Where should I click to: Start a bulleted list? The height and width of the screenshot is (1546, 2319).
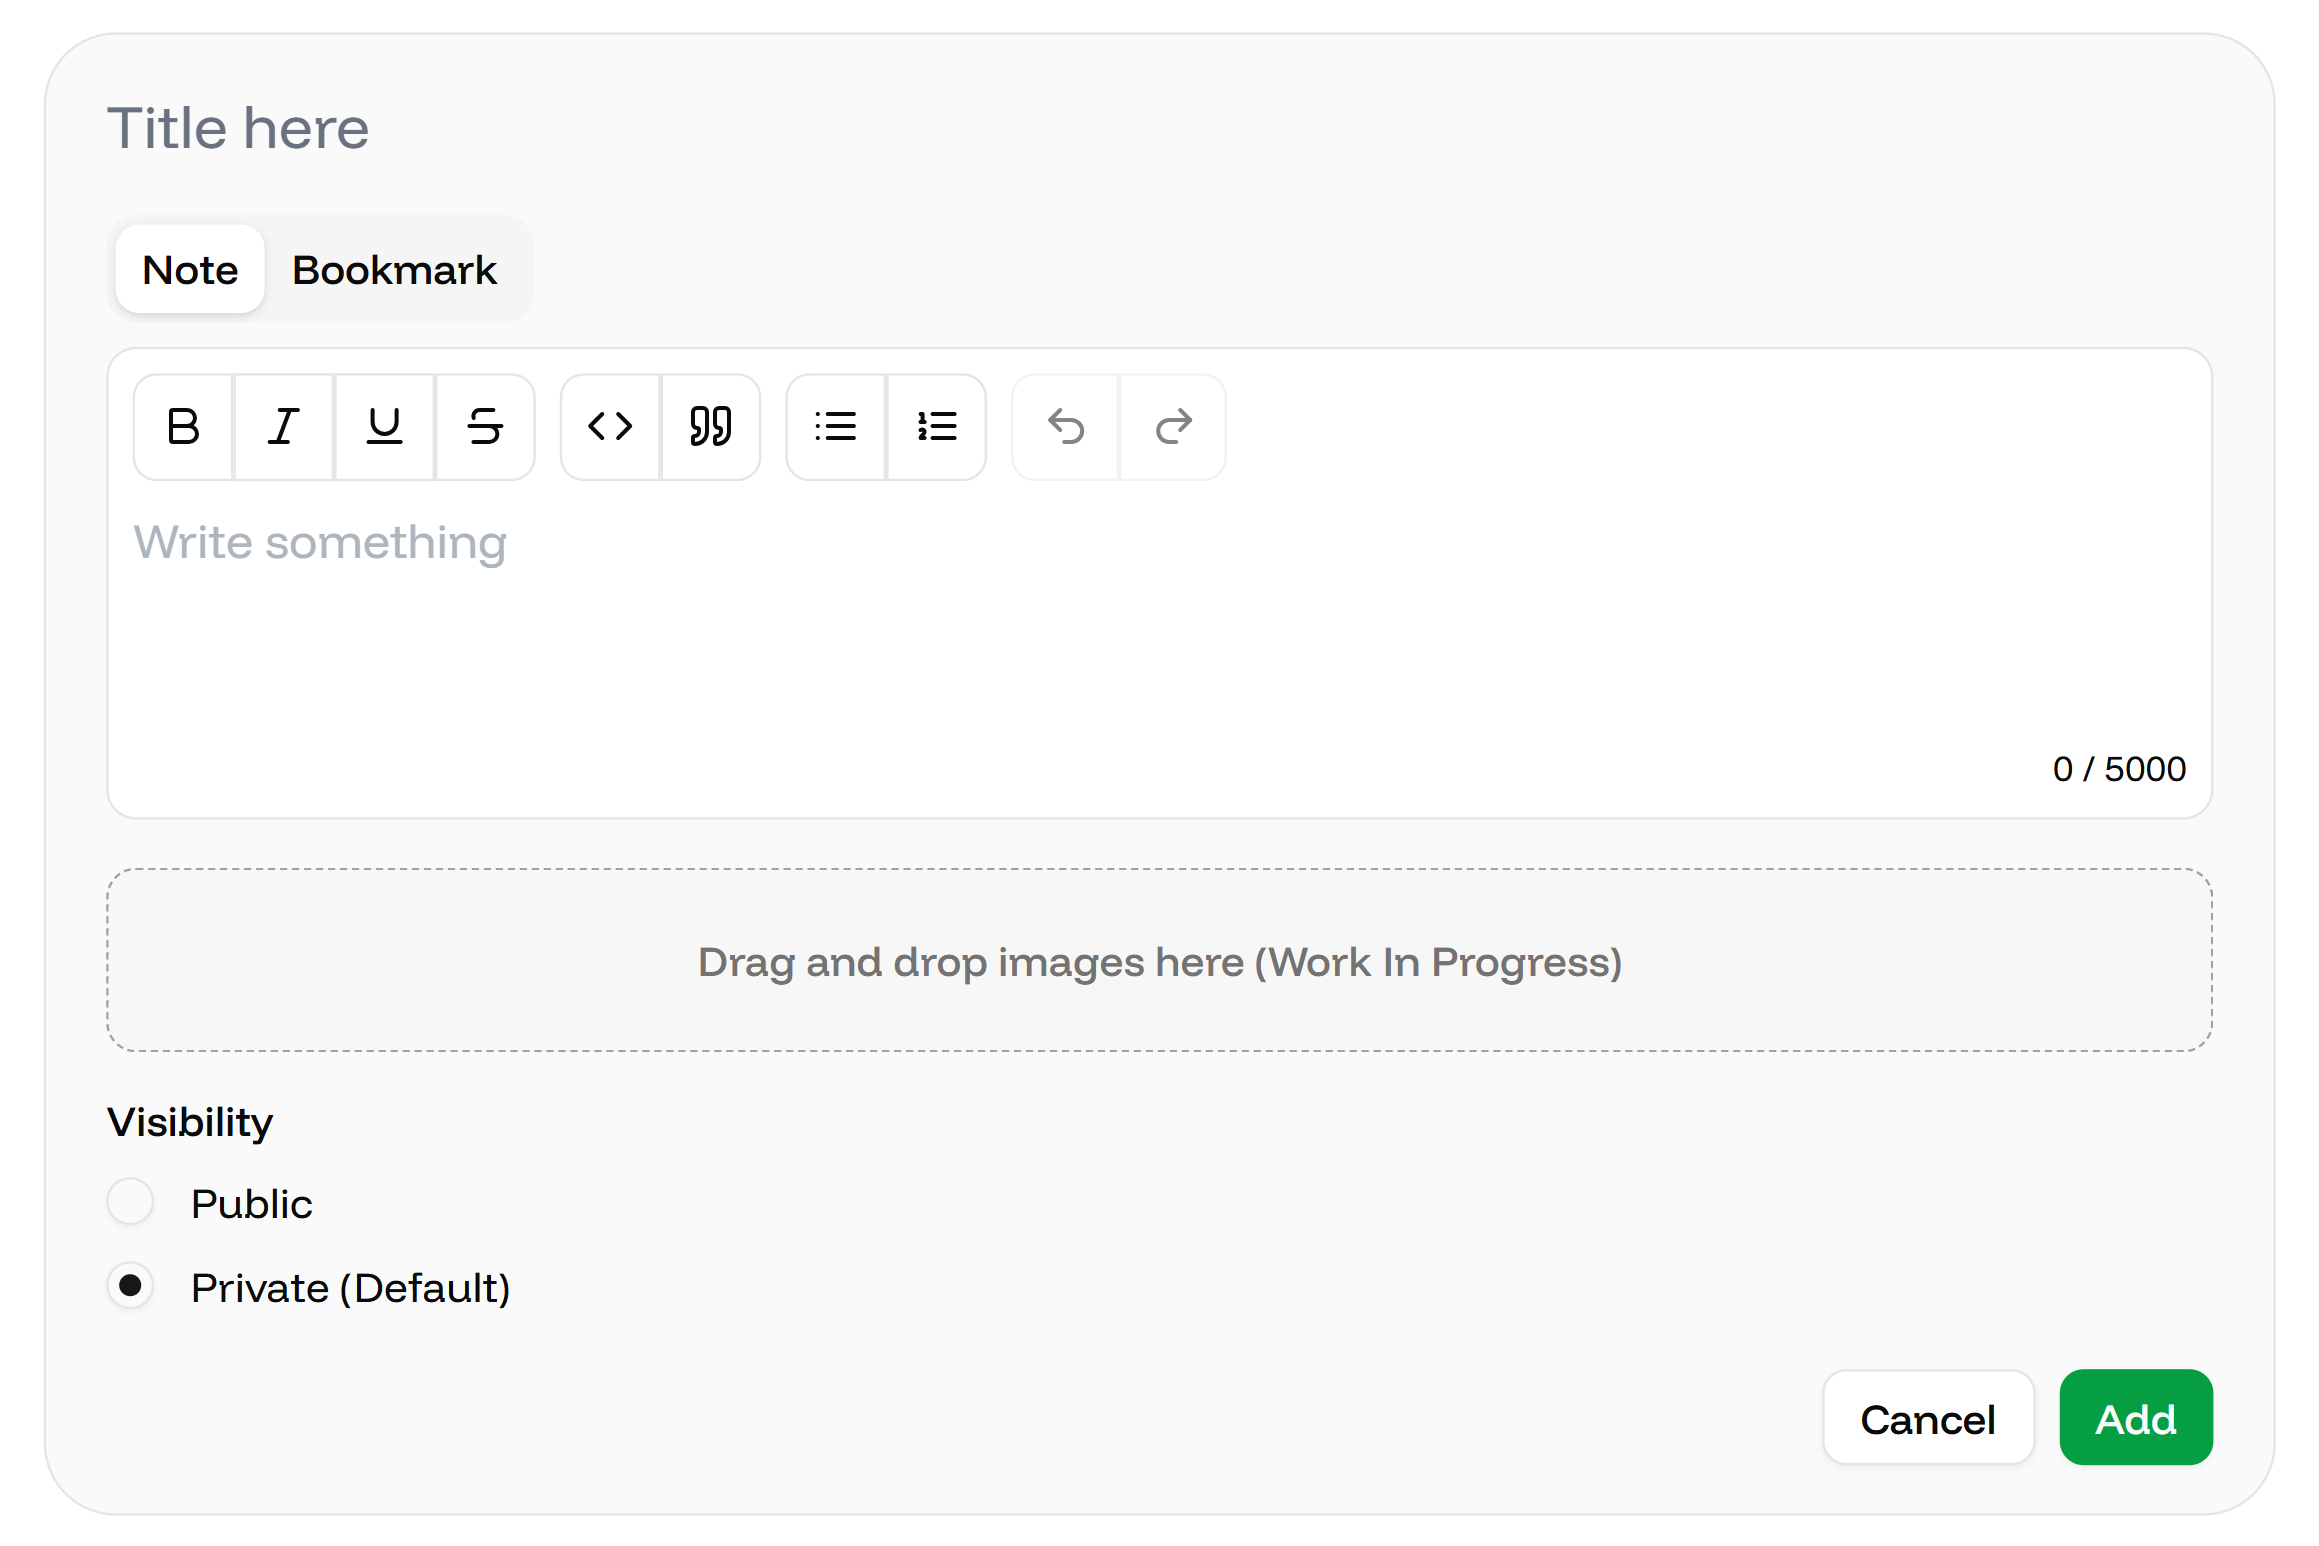[836, 427]
